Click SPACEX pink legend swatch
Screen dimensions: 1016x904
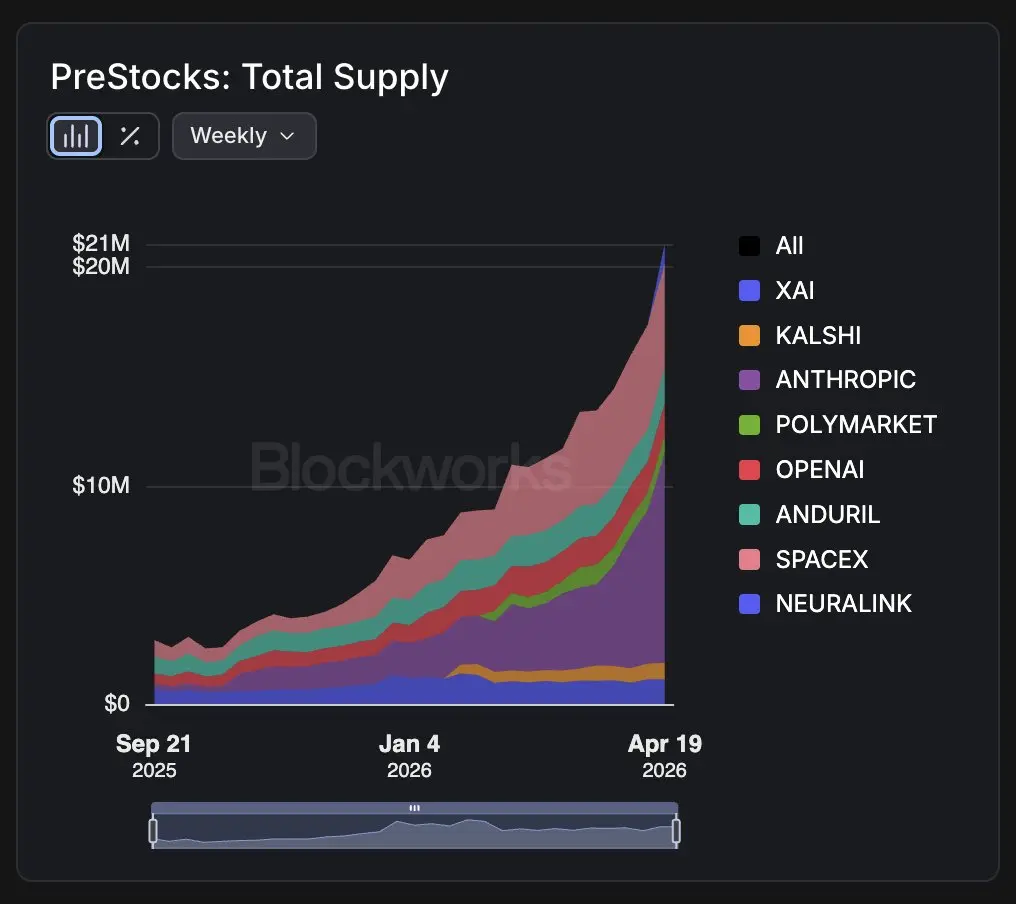(x=749, y=559)
